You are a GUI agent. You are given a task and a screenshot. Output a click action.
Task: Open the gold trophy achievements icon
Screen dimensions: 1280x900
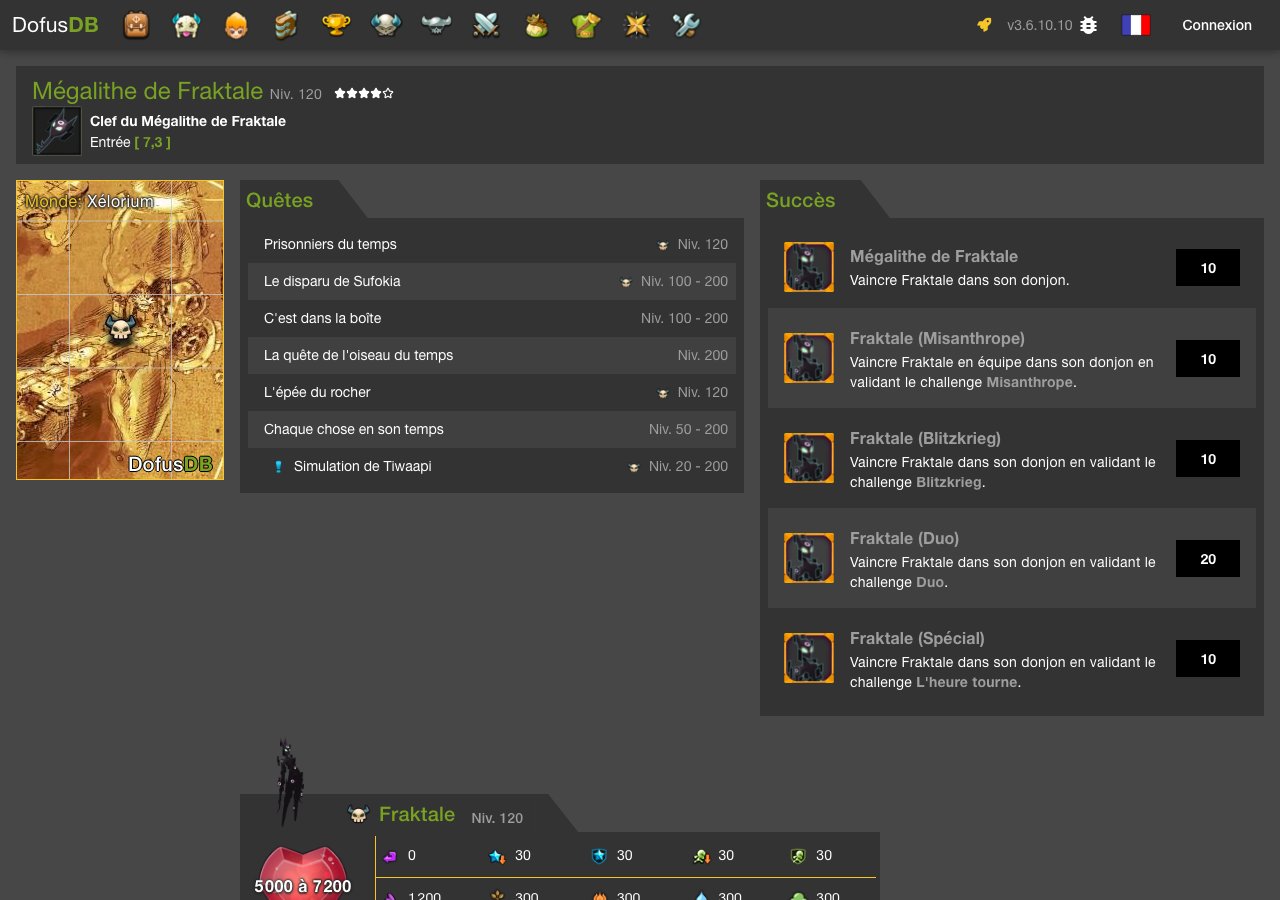point(336,25)
